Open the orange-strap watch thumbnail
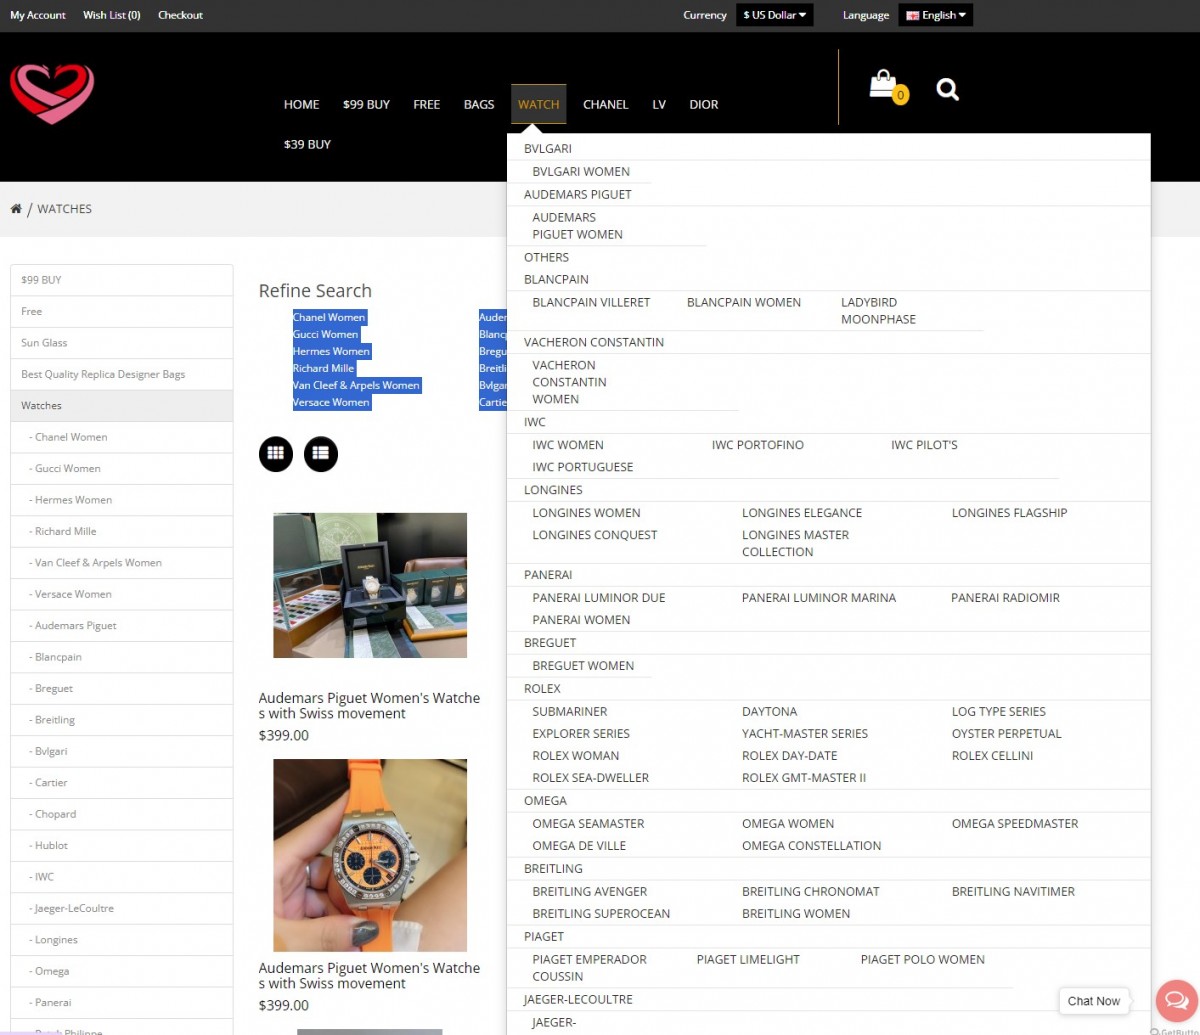 pyautogui.click(x=370, y=855)
